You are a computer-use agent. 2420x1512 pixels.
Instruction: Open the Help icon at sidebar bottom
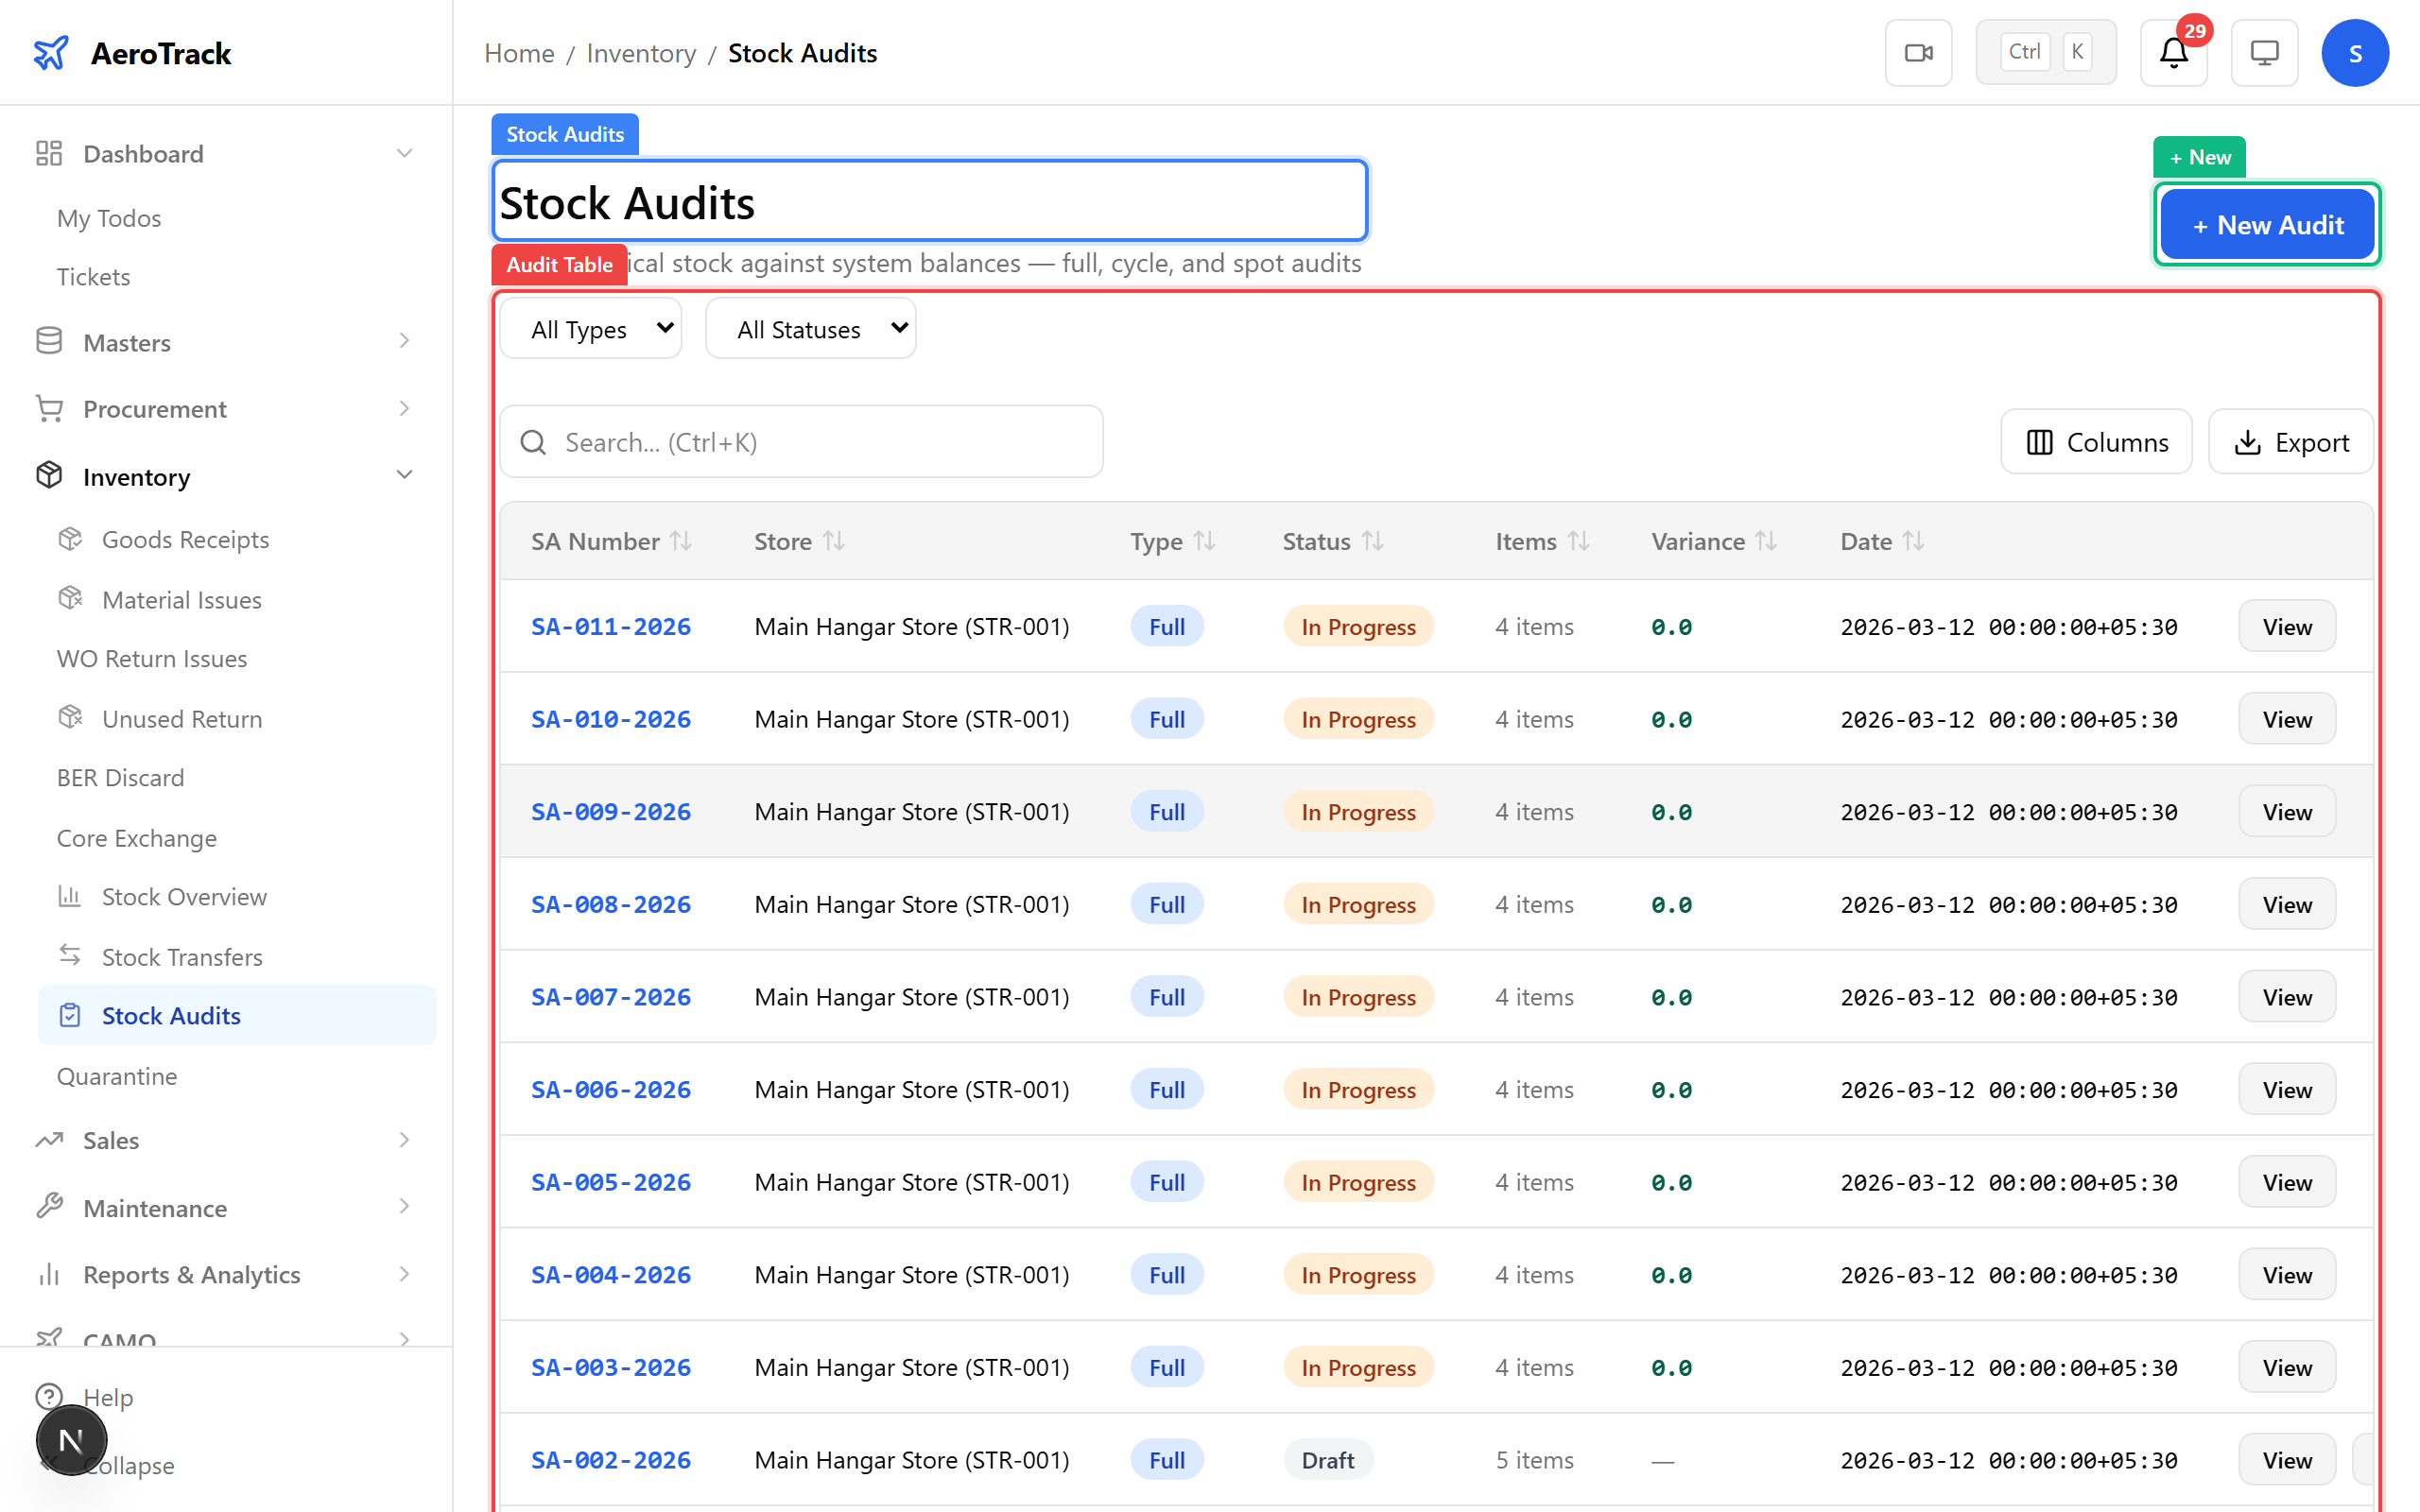[x=50, y=1397]
